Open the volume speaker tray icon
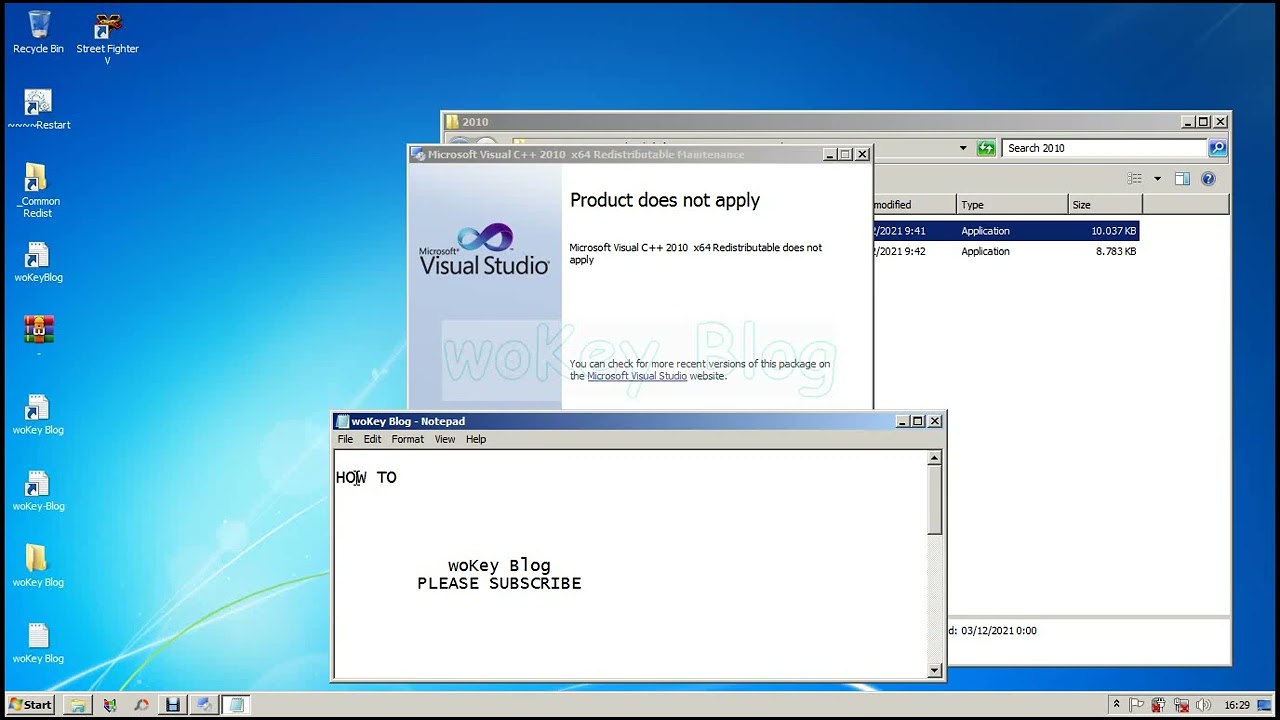Screen dimensions: 1280x720 [1203, 705]
